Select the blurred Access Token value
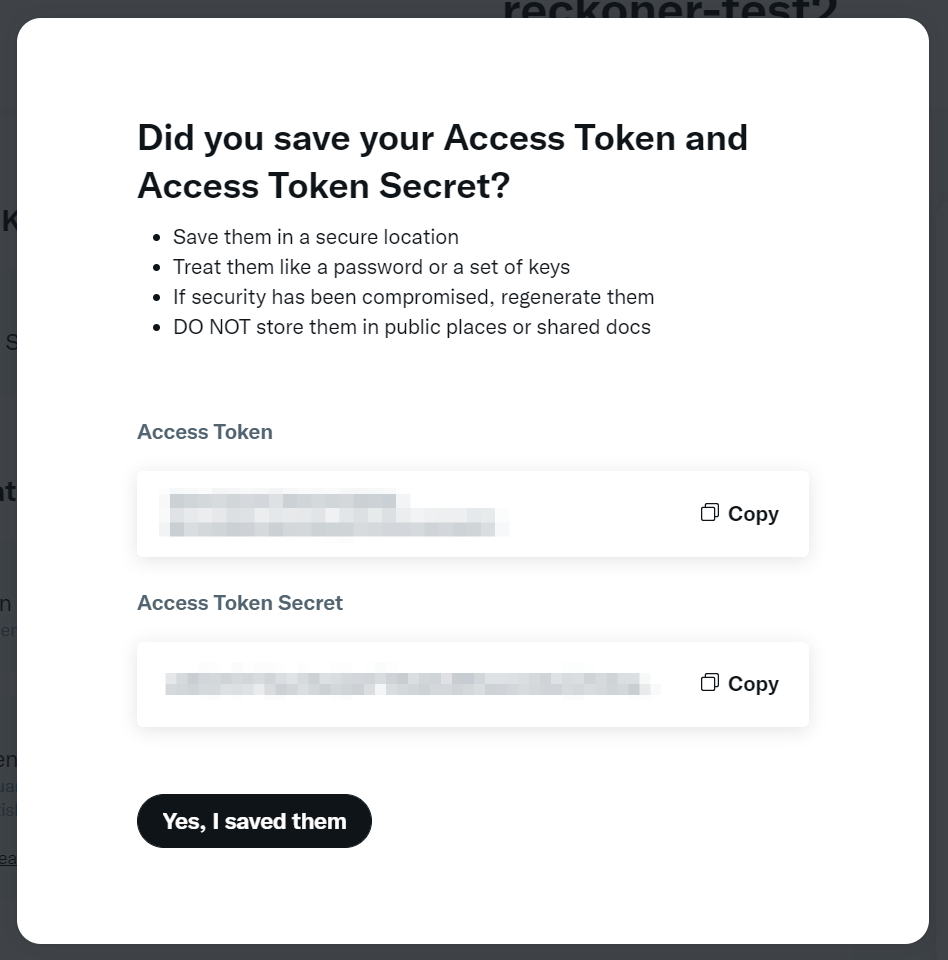Screen dimensions: 948x960 333,514
